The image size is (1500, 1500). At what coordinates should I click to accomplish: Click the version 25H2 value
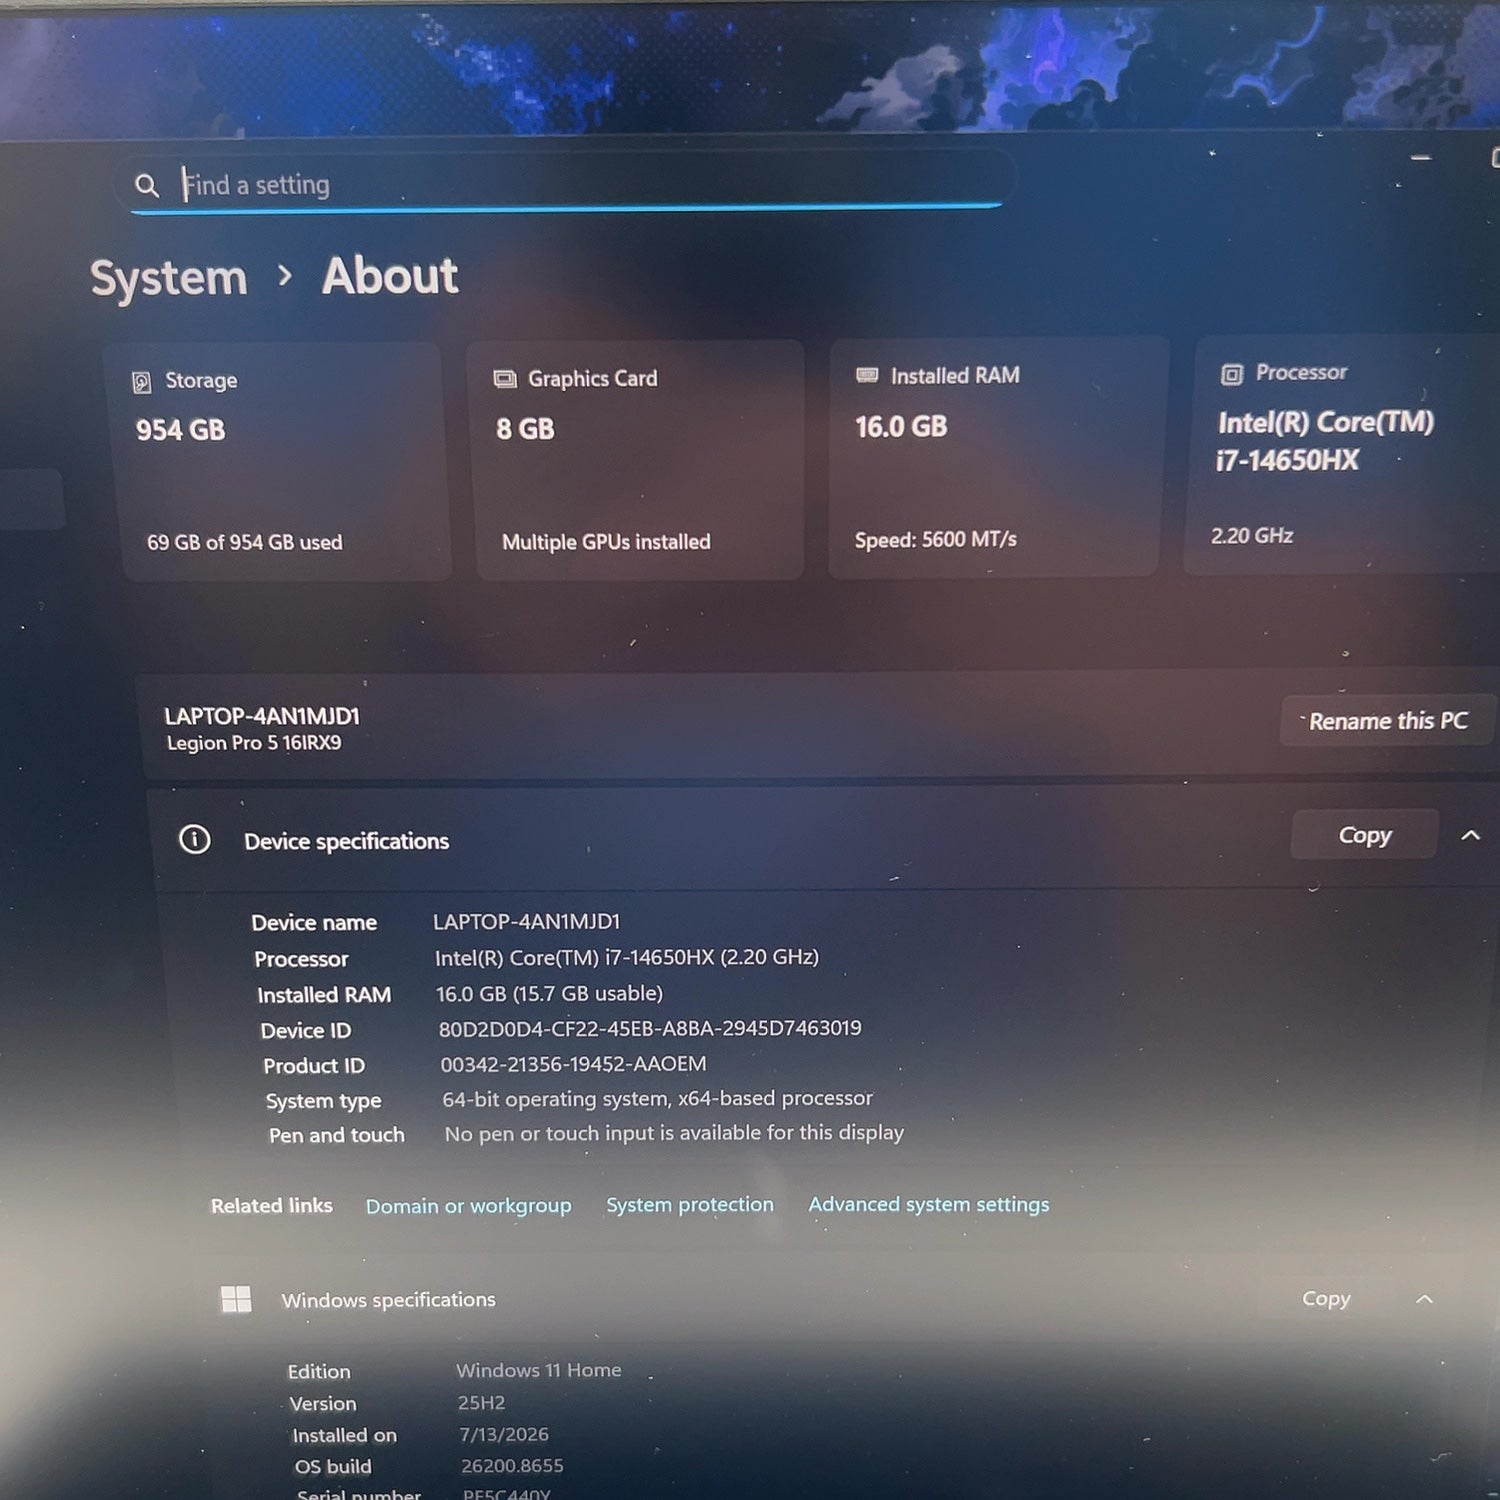pyautogui.click(x=481, y=1403)
